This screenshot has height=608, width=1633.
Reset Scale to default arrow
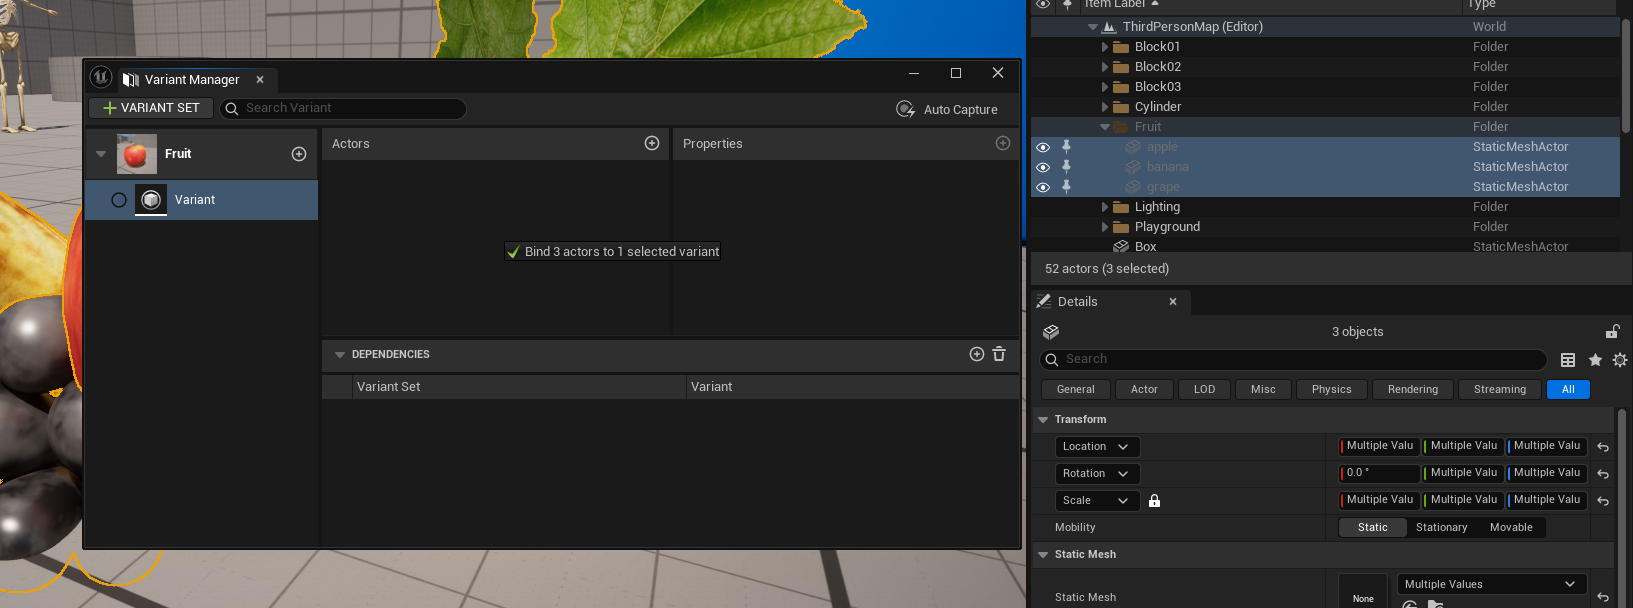click(1603, 501)
